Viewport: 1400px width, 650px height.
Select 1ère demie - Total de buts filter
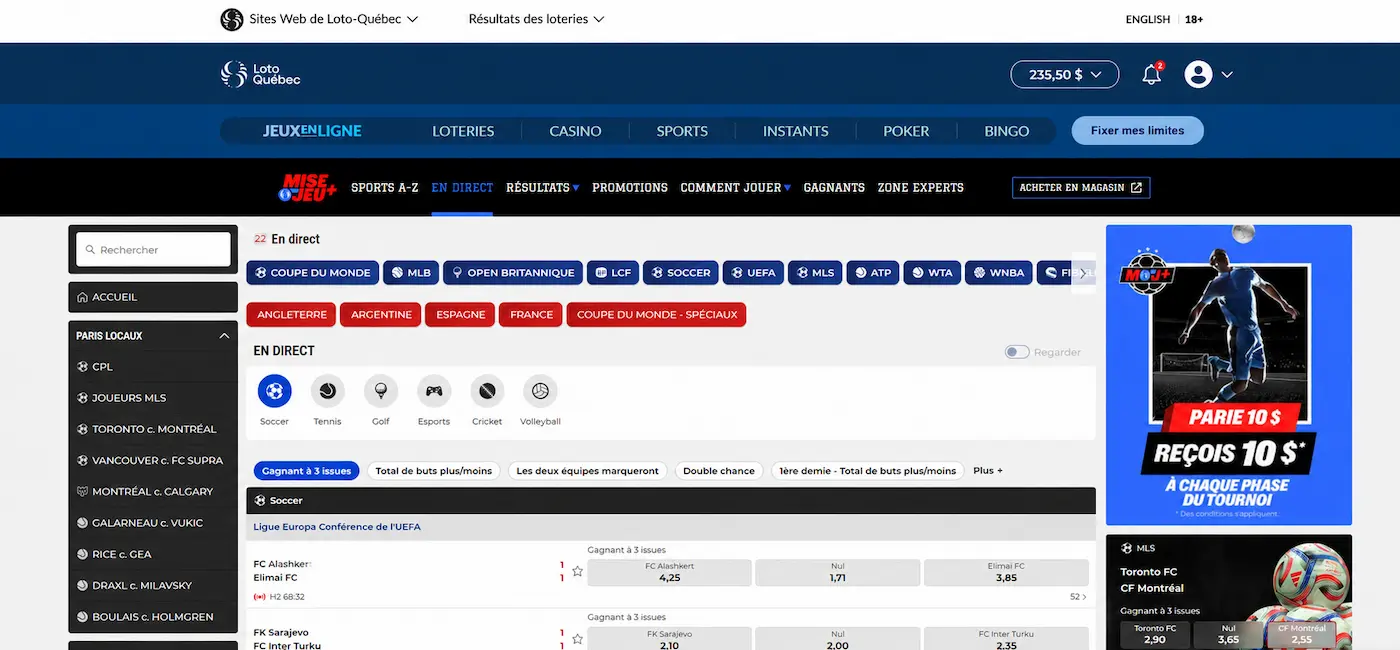click(868, 471)
